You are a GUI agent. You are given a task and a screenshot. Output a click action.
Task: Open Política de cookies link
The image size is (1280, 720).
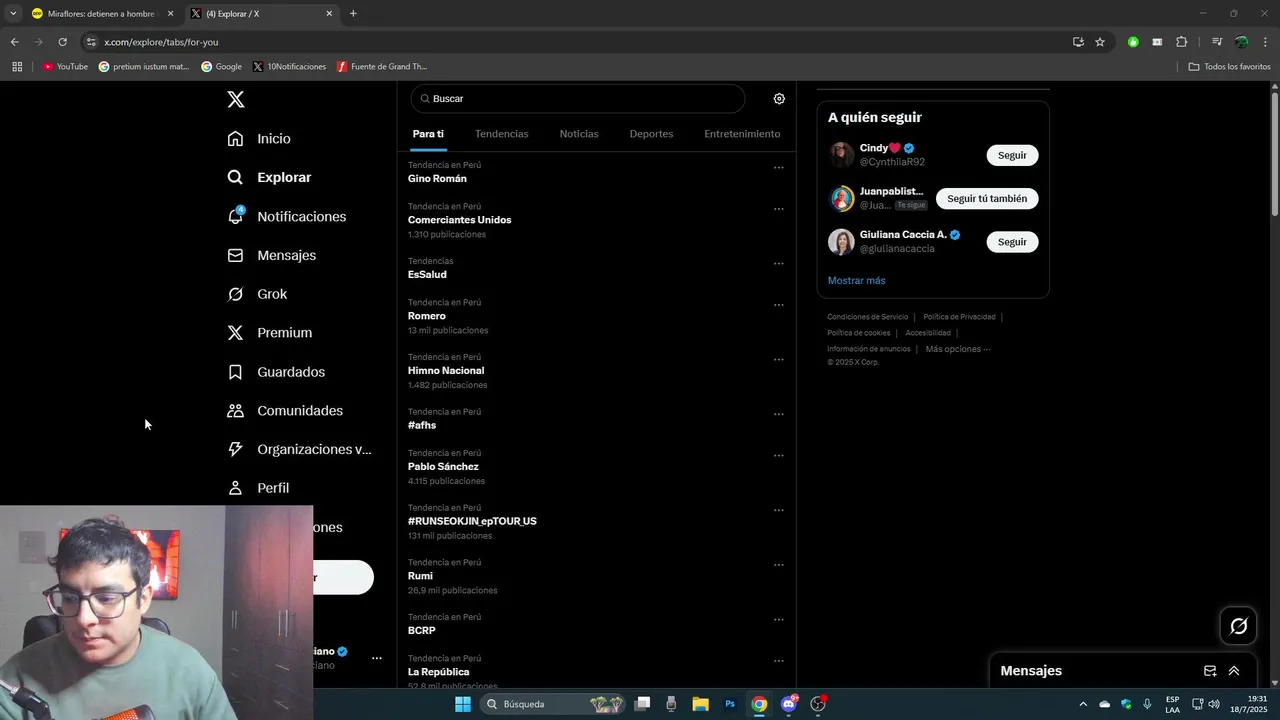[x=858, y=333]
